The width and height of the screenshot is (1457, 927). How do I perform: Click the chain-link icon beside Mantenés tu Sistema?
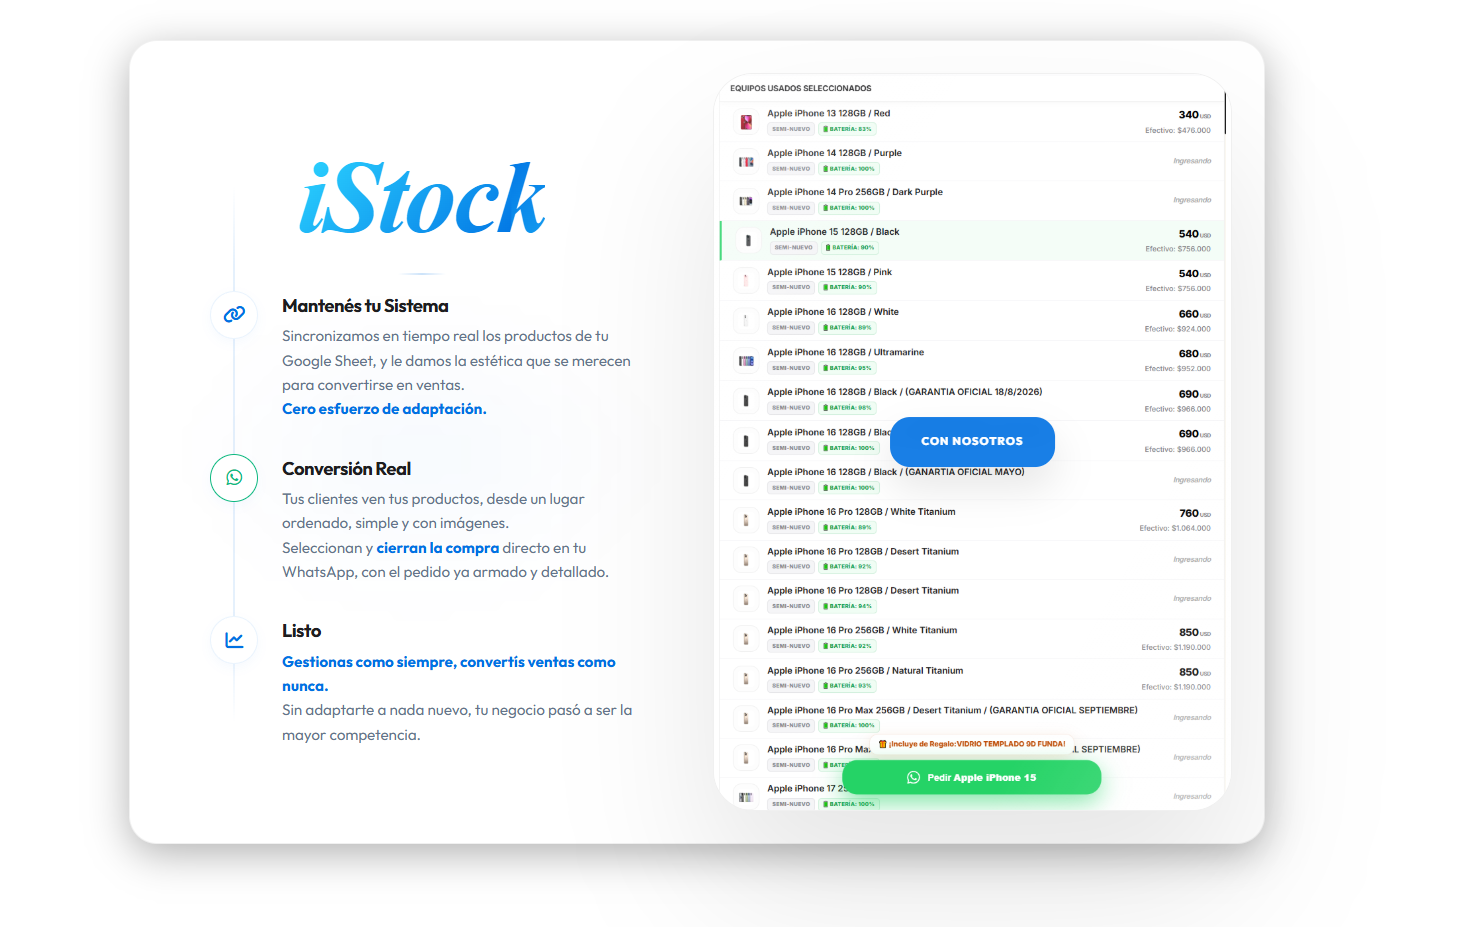click(234, 314)
